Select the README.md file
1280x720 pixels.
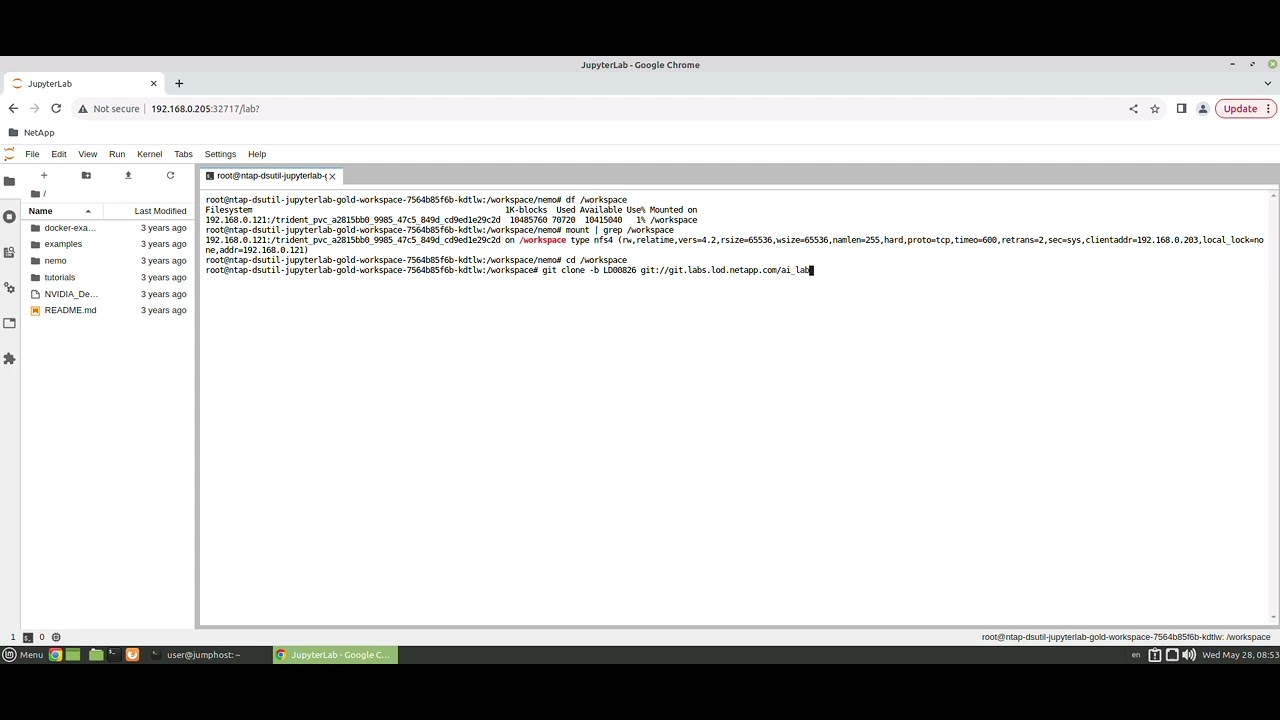(x=107, y=310)
